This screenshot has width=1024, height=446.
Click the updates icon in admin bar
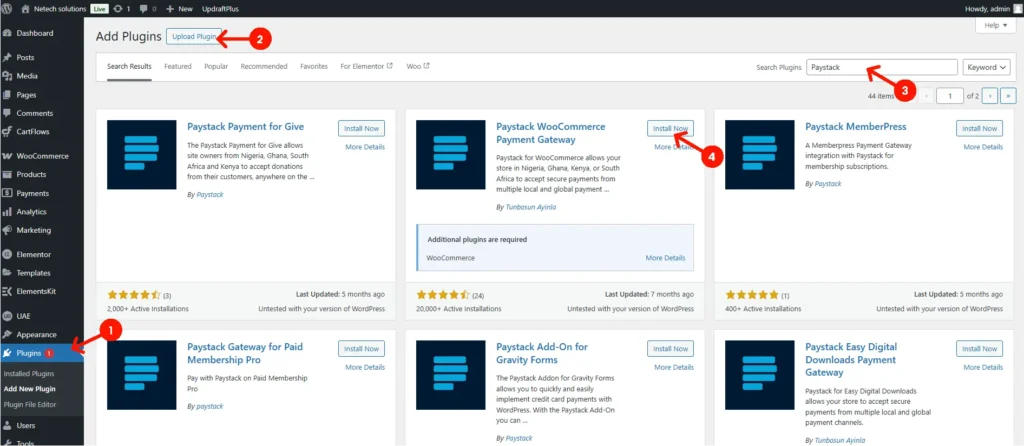(x=118, y=9)
